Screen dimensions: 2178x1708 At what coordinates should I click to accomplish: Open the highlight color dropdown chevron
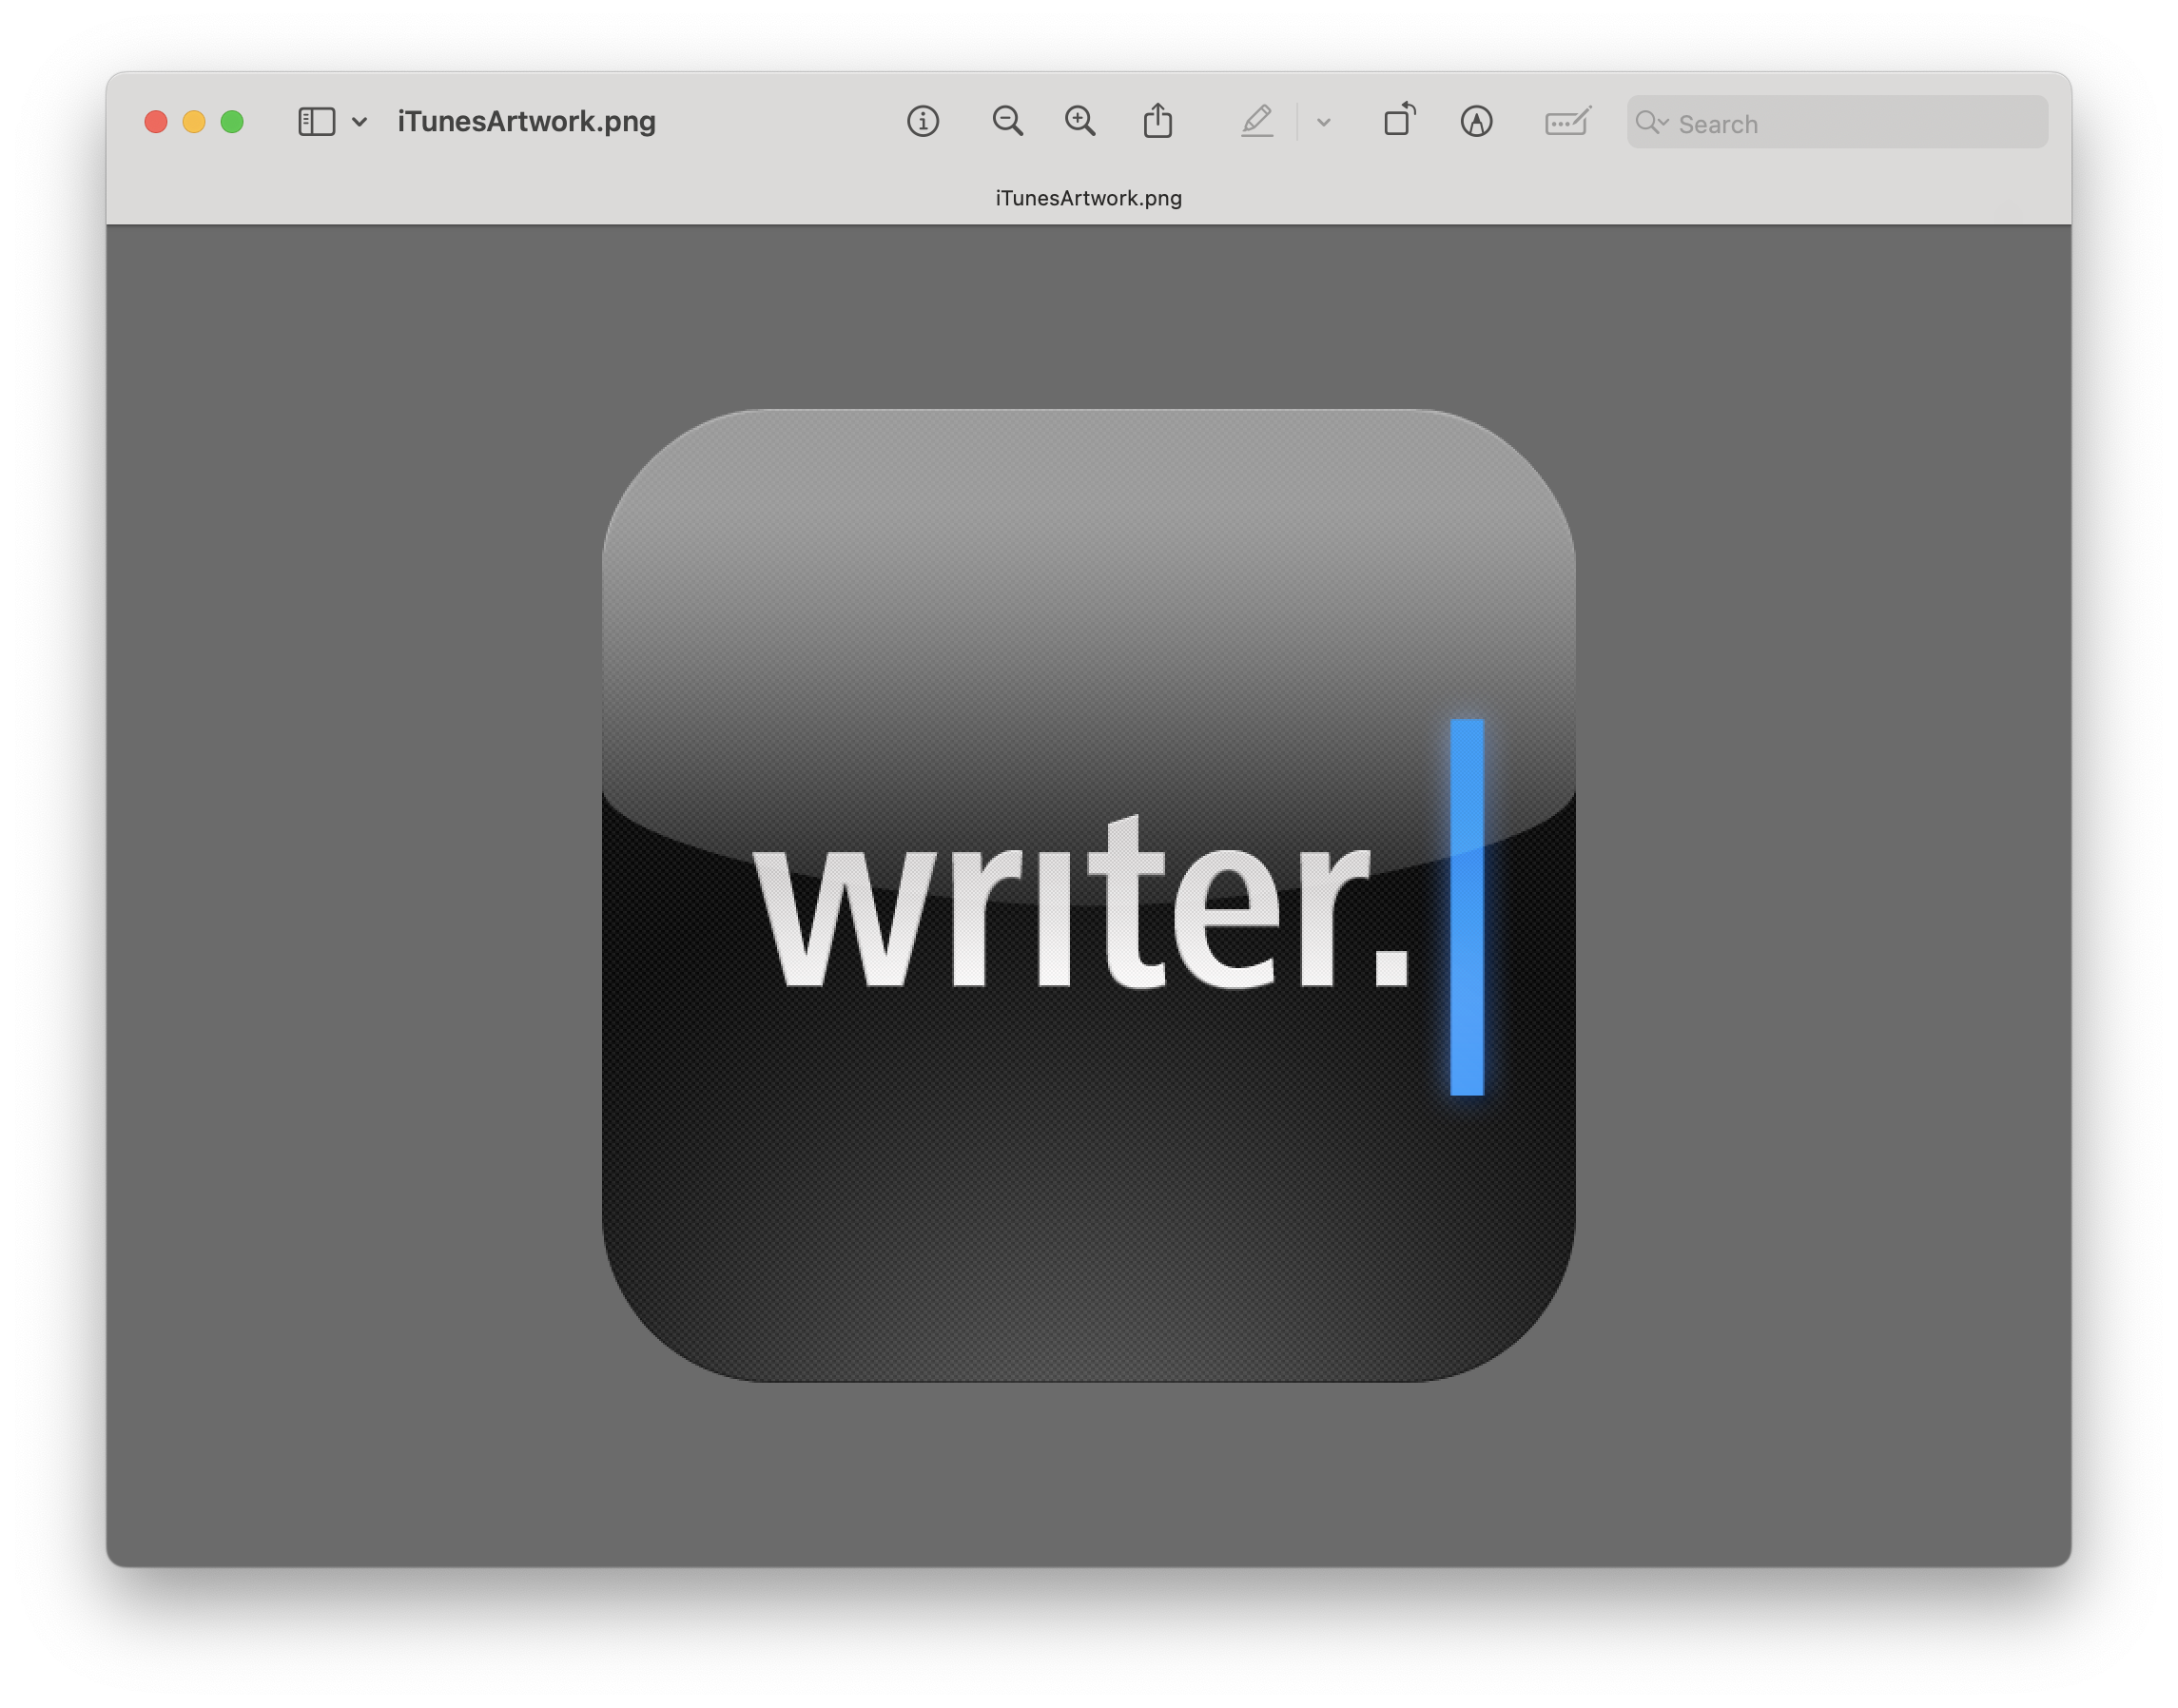point(1323,123)
